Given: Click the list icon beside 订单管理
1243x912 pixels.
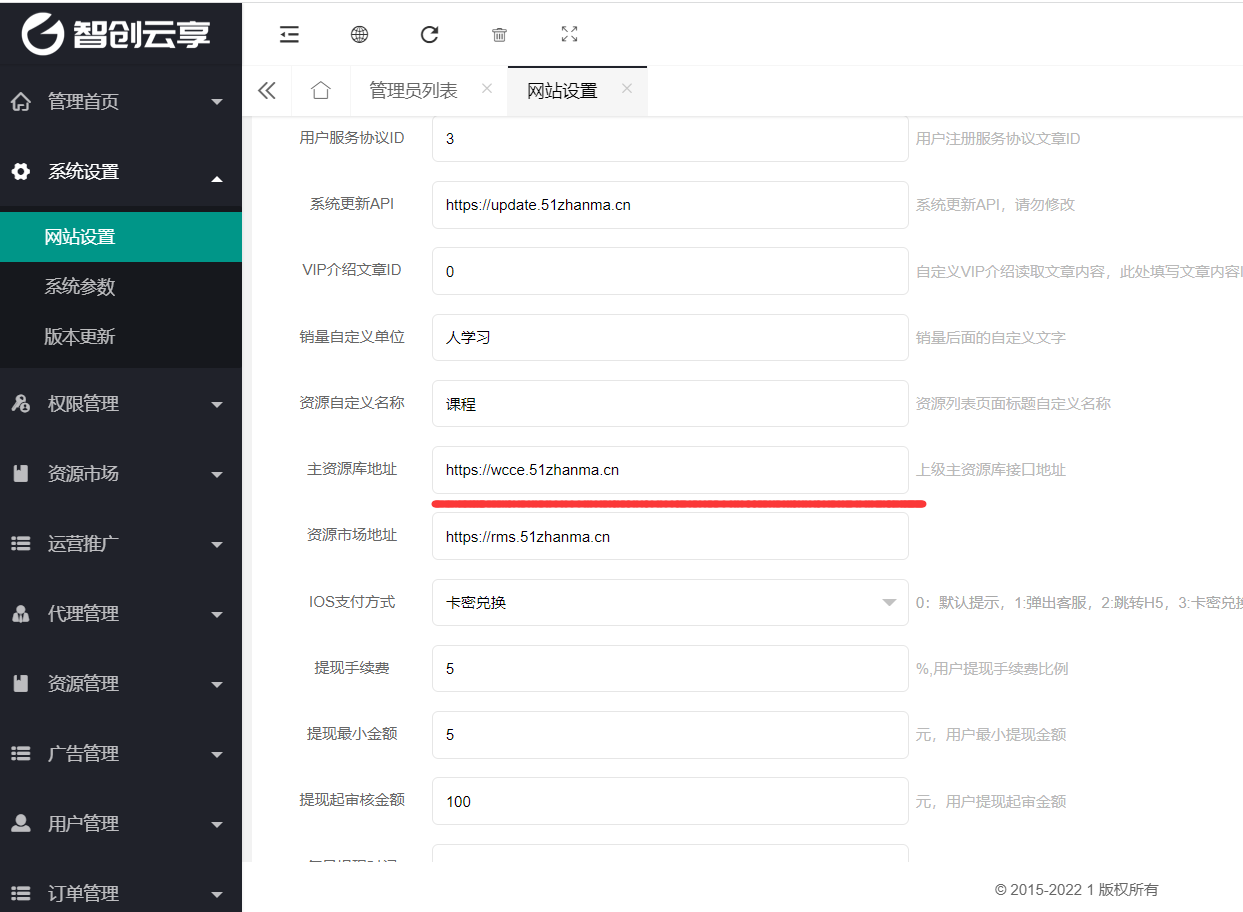Looking at the screenshot, I should (20, 894).
